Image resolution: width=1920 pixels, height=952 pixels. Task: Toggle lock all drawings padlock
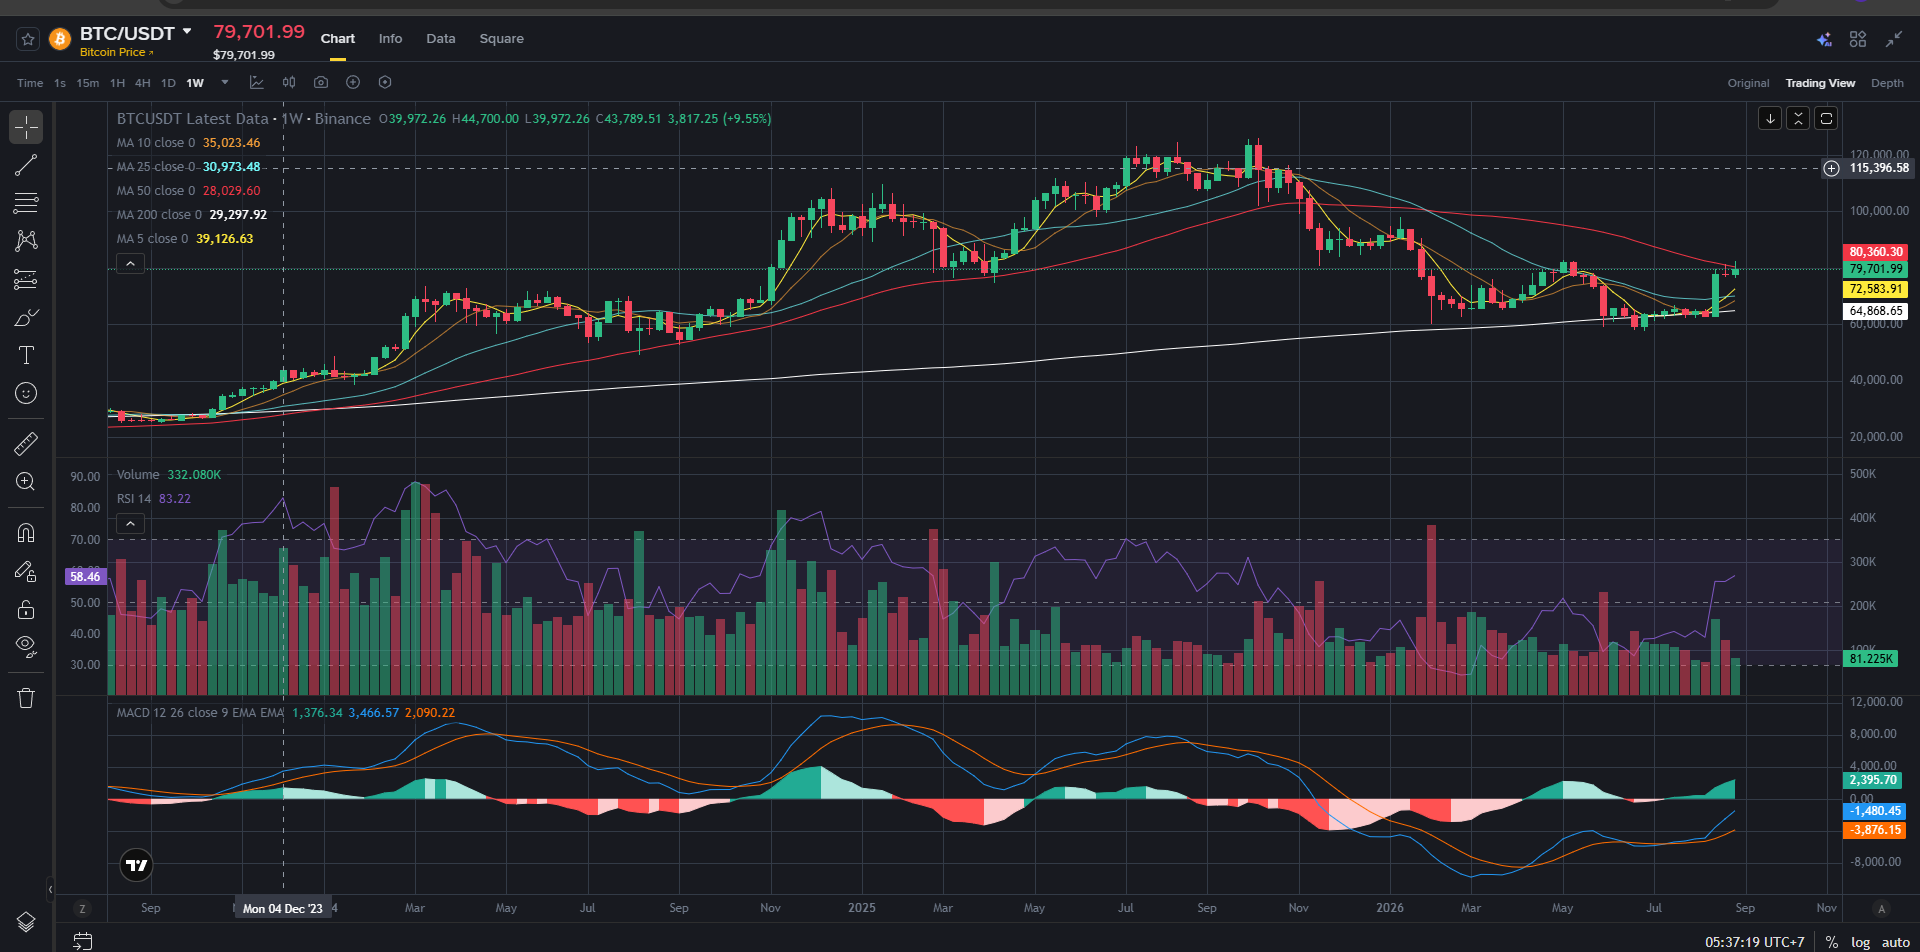click(26, 609)
